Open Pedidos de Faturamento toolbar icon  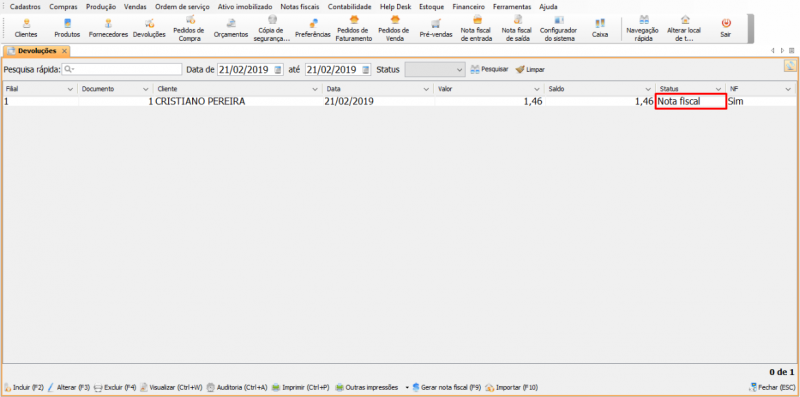coord(354,29)
